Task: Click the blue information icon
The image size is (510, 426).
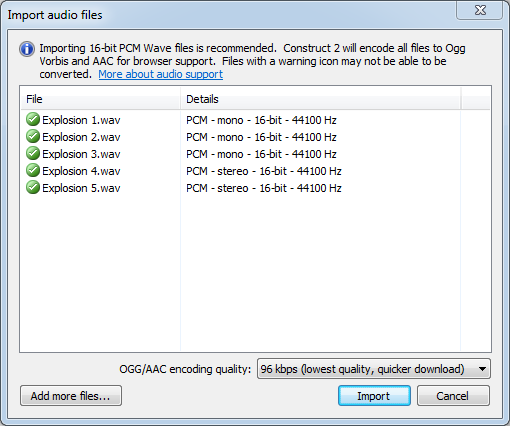Action: (x=27, y=49)
